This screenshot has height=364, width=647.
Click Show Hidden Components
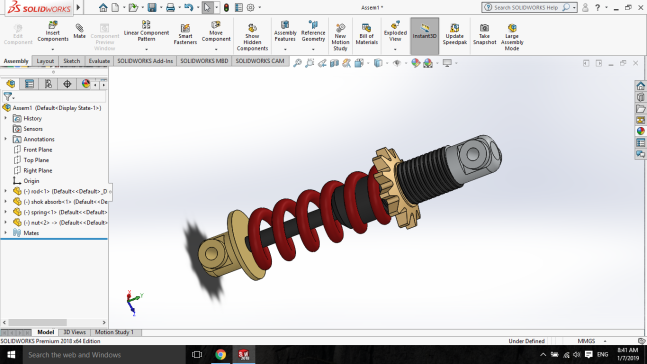[252, 37]
